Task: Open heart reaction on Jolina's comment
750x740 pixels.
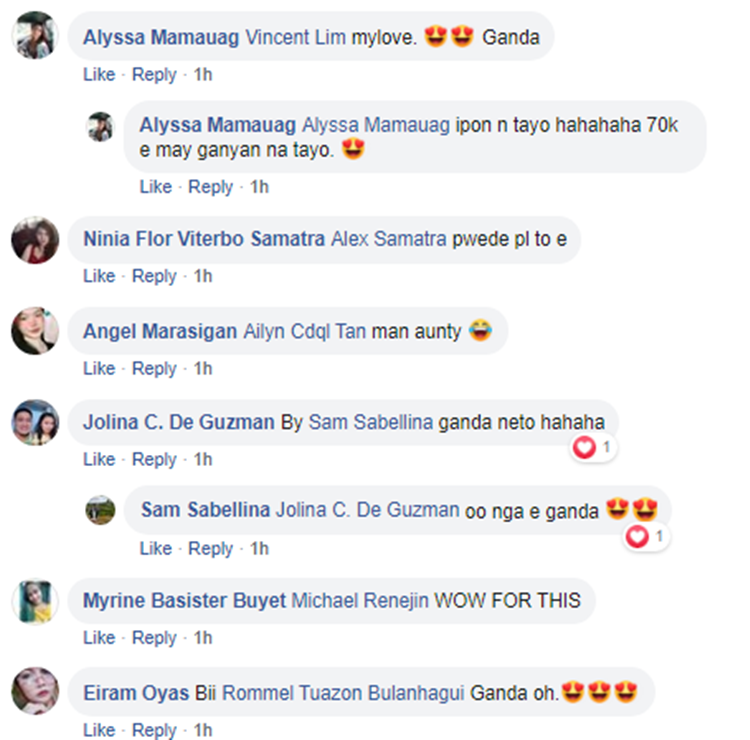Action: pos(593,448)
